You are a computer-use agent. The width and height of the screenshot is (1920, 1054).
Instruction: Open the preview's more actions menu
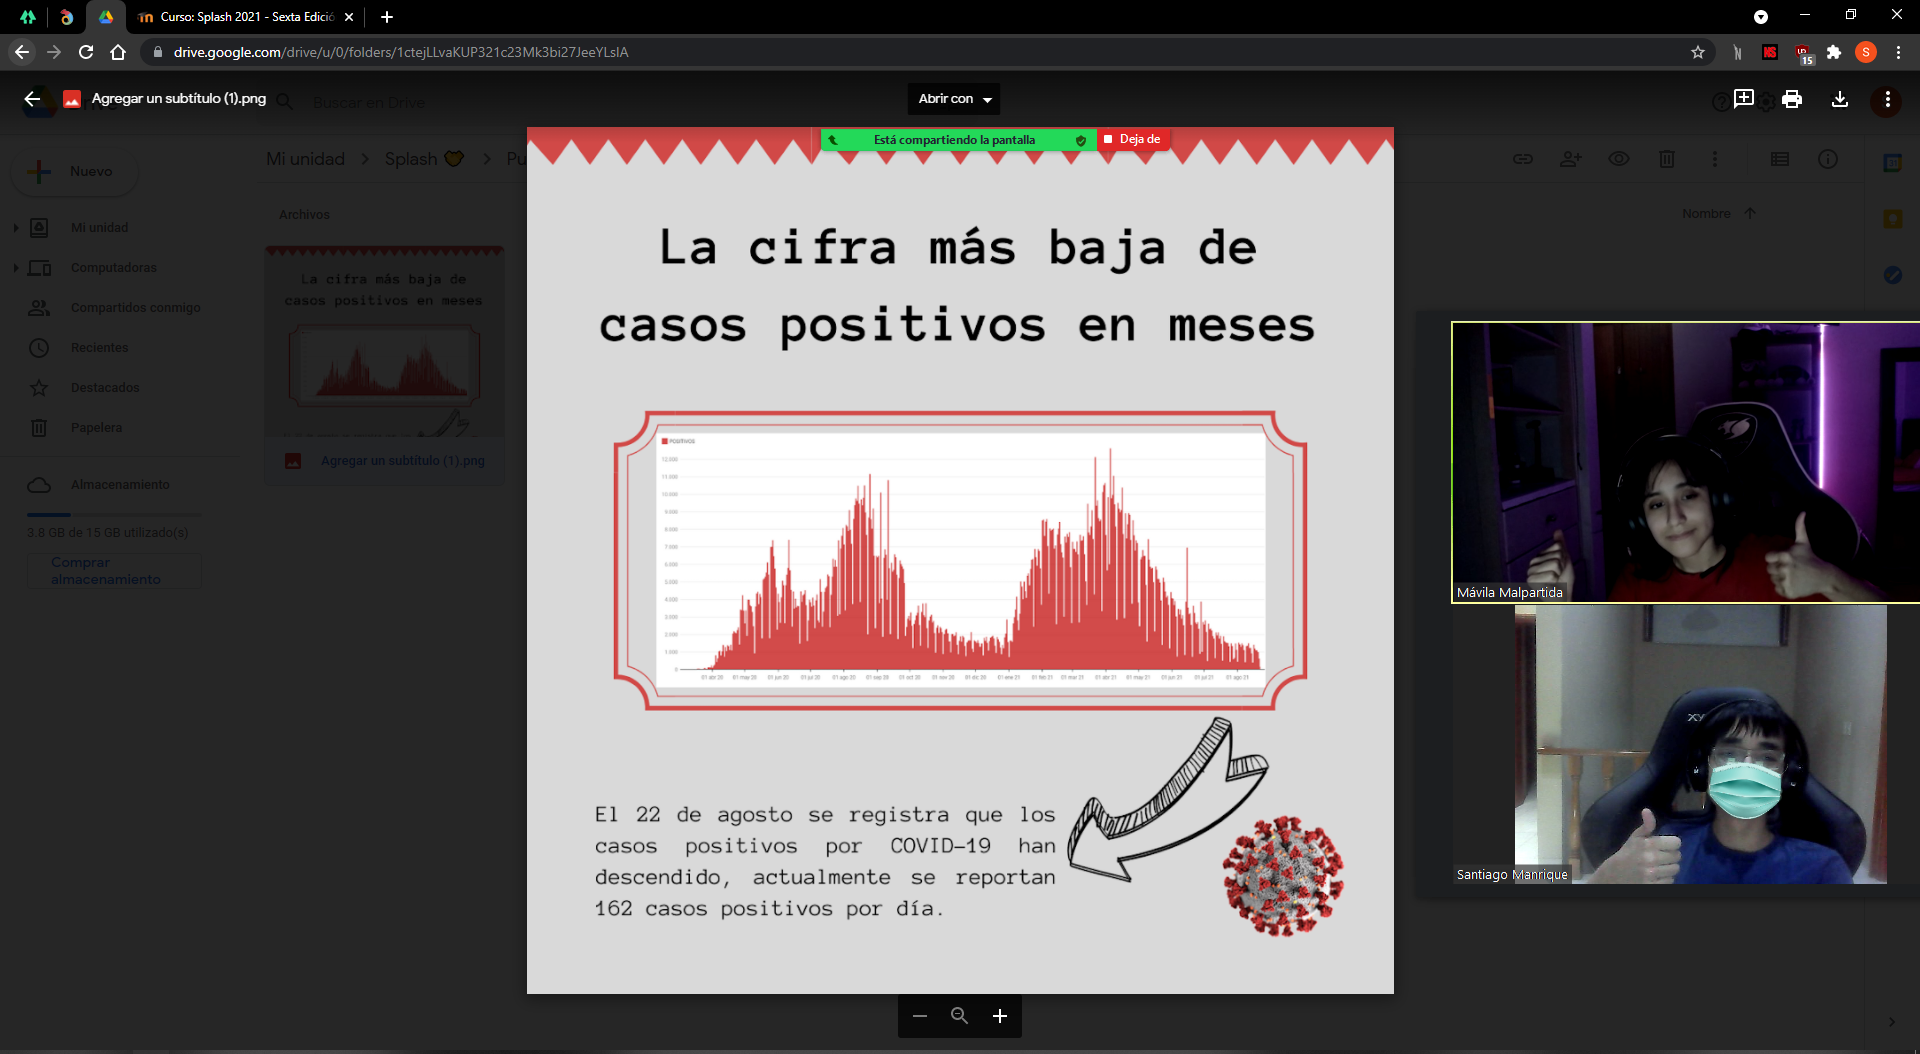[x=1887, y=99]
